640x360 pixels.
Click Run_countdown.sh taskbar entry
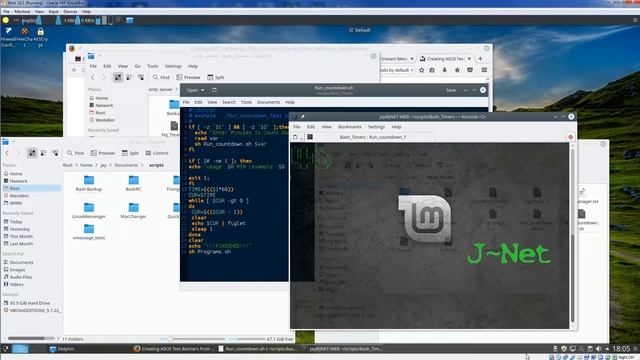pos(258,349)
